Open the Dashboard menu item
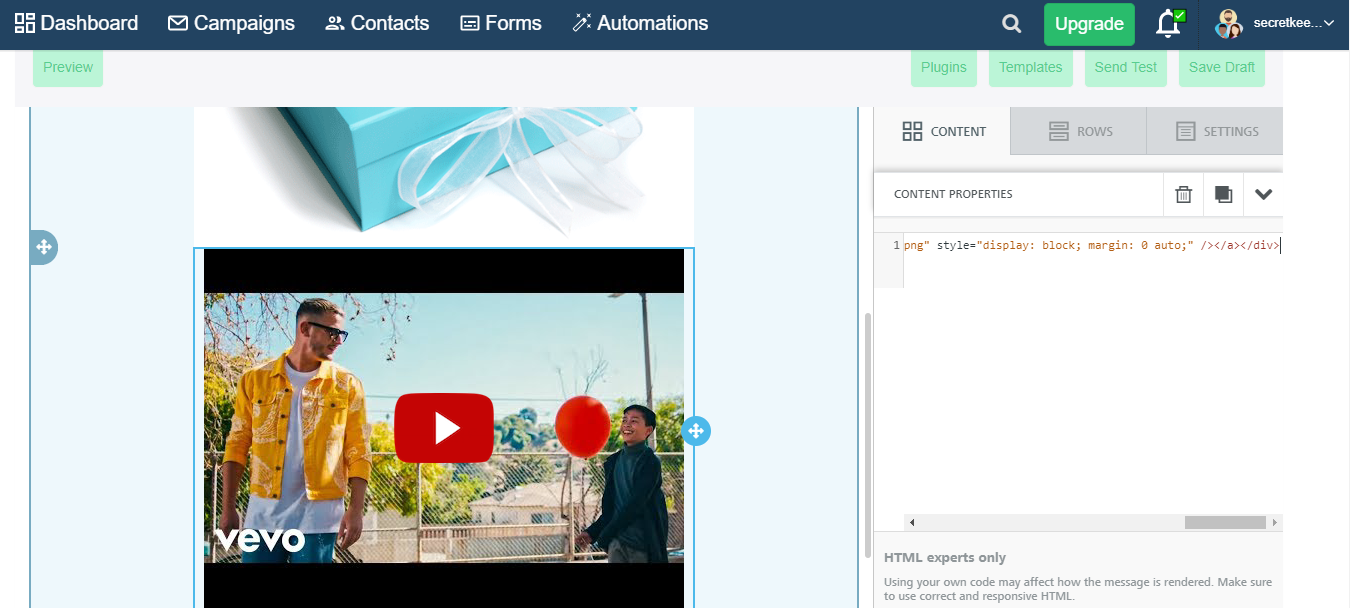 (76, 23)
